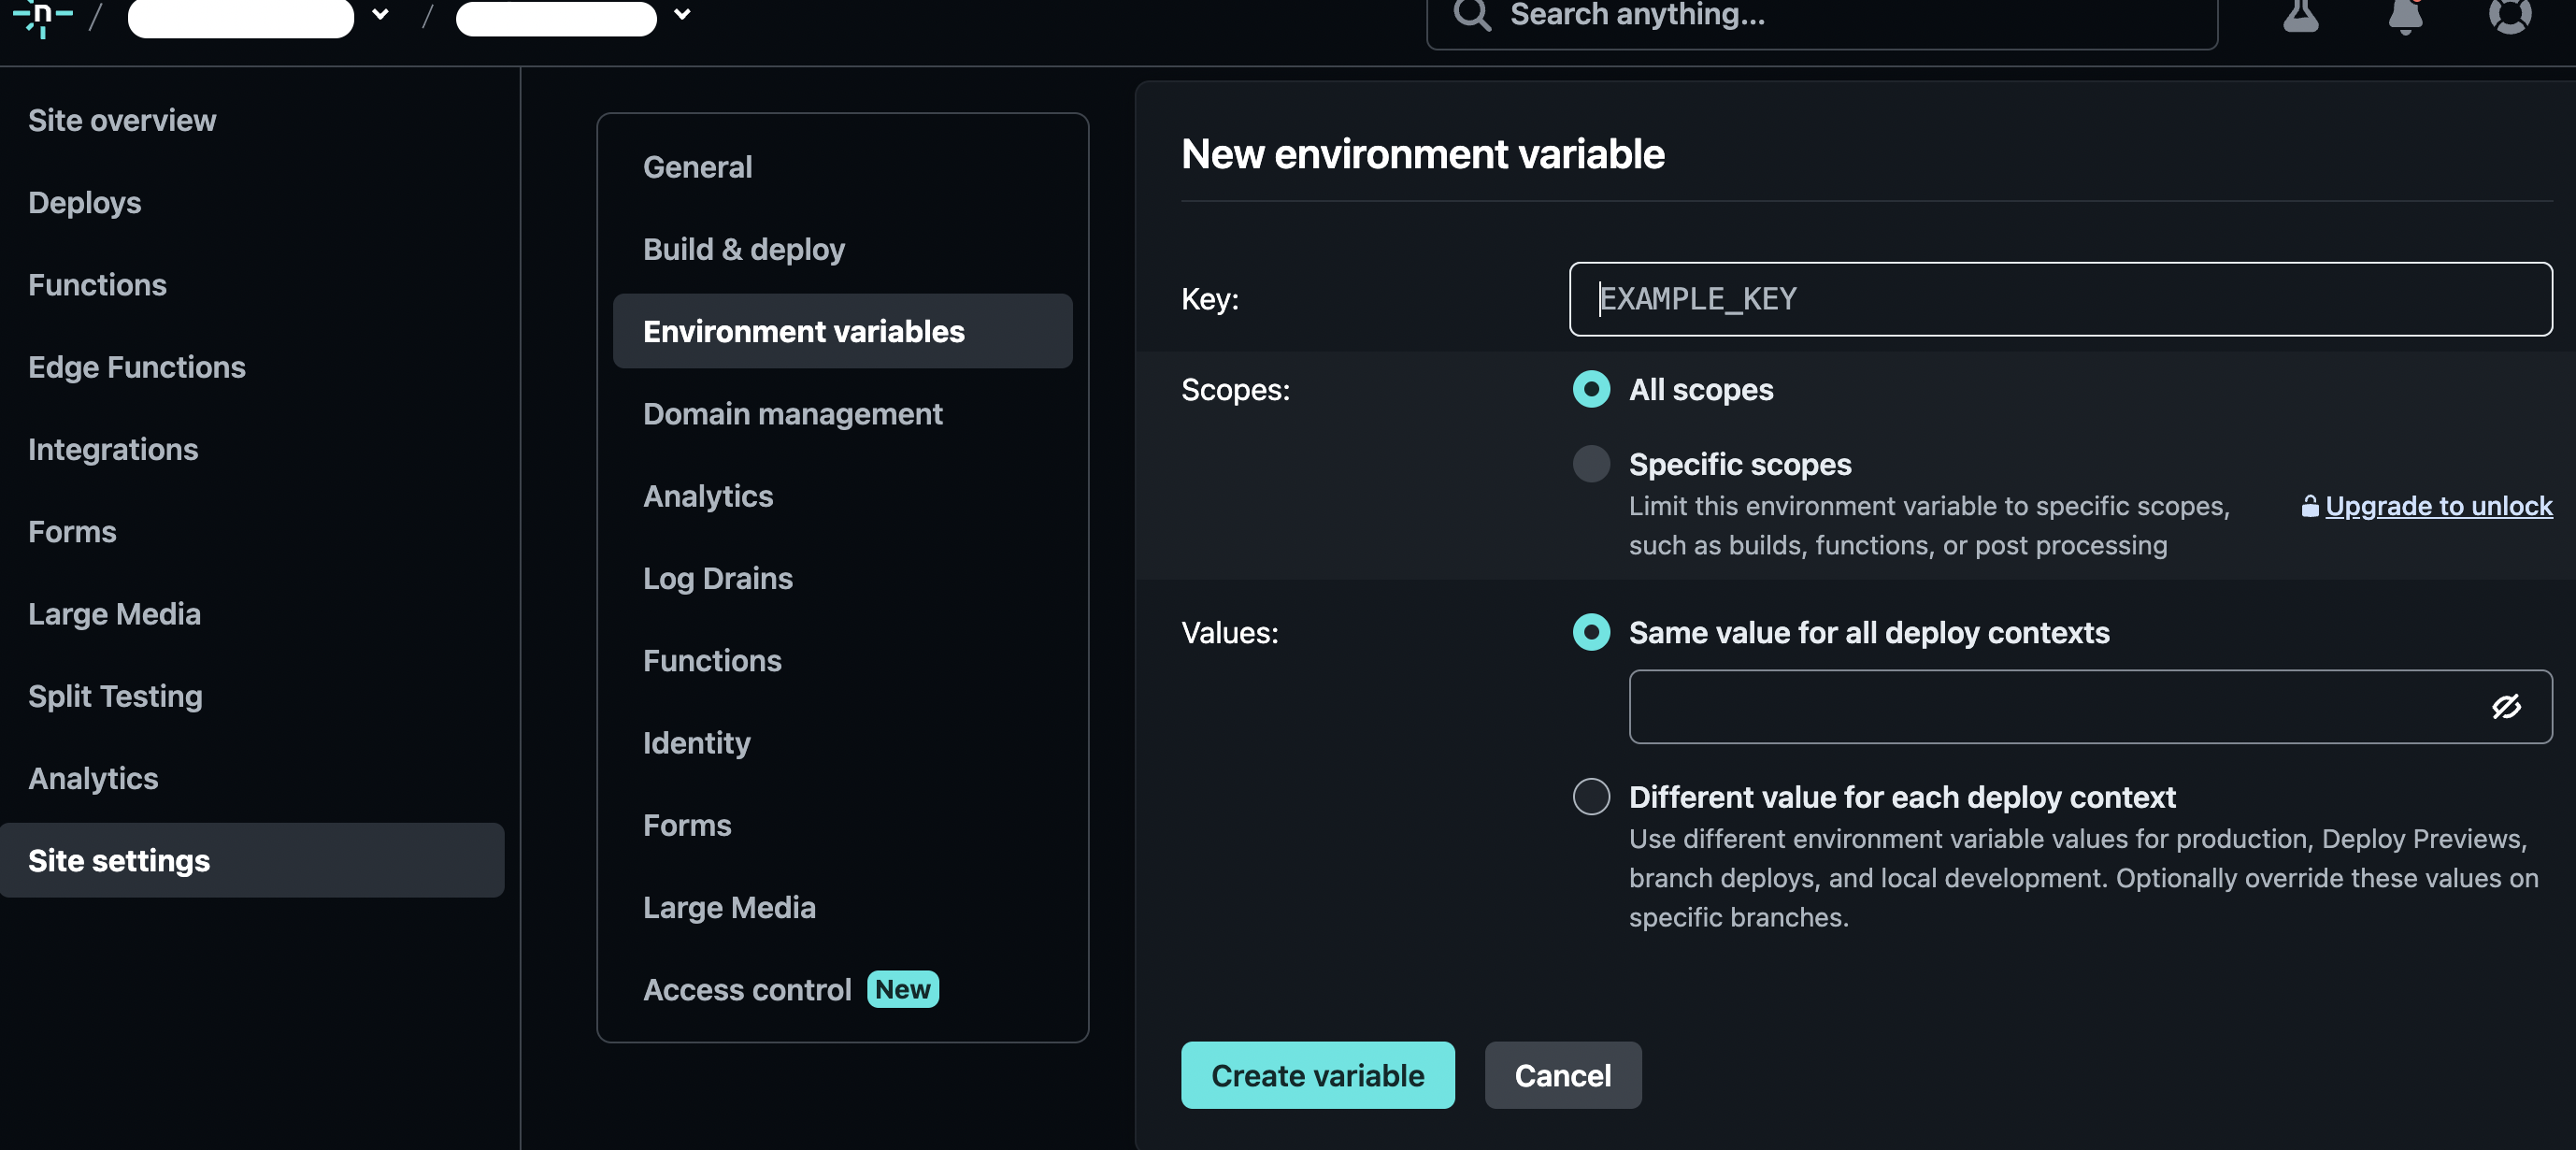
Task: Open Access control settings
Action: coord(747,989)
